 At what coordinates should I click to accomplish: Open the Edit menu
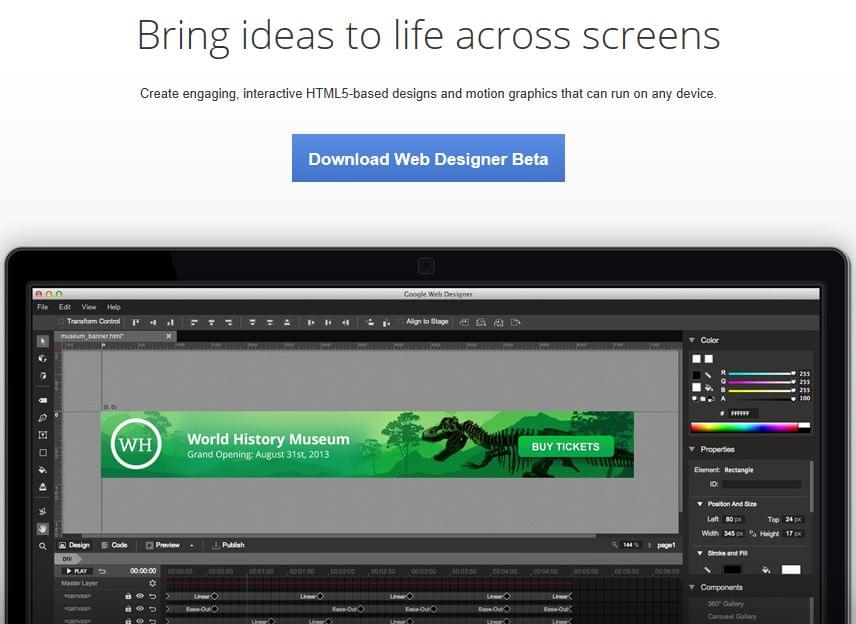click(65, 307)
